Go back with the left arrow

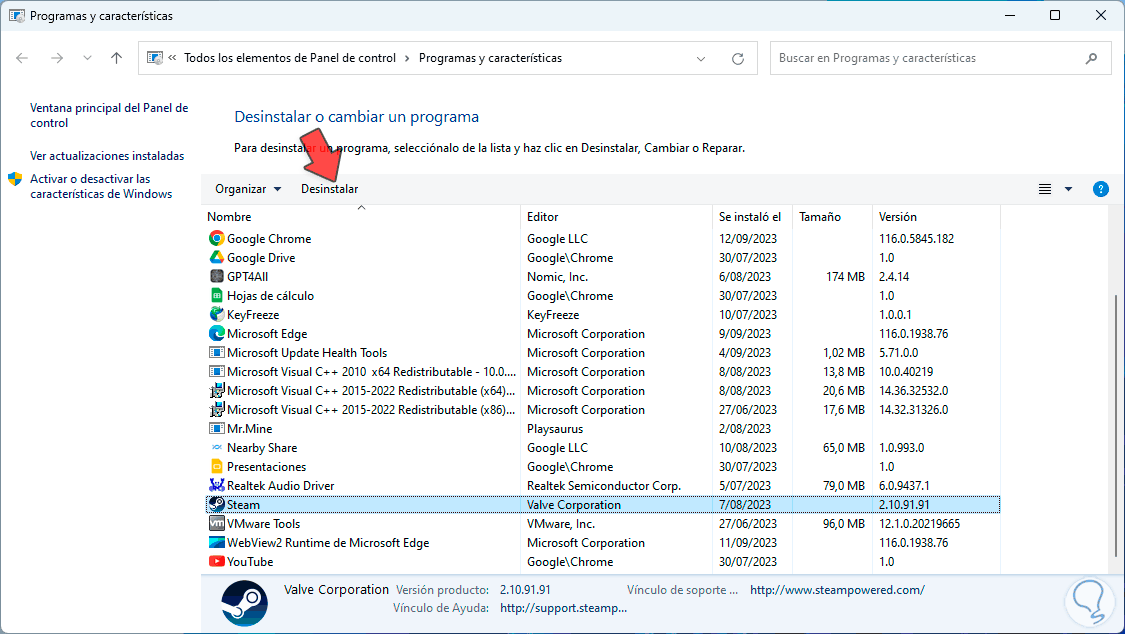[22, 58]
